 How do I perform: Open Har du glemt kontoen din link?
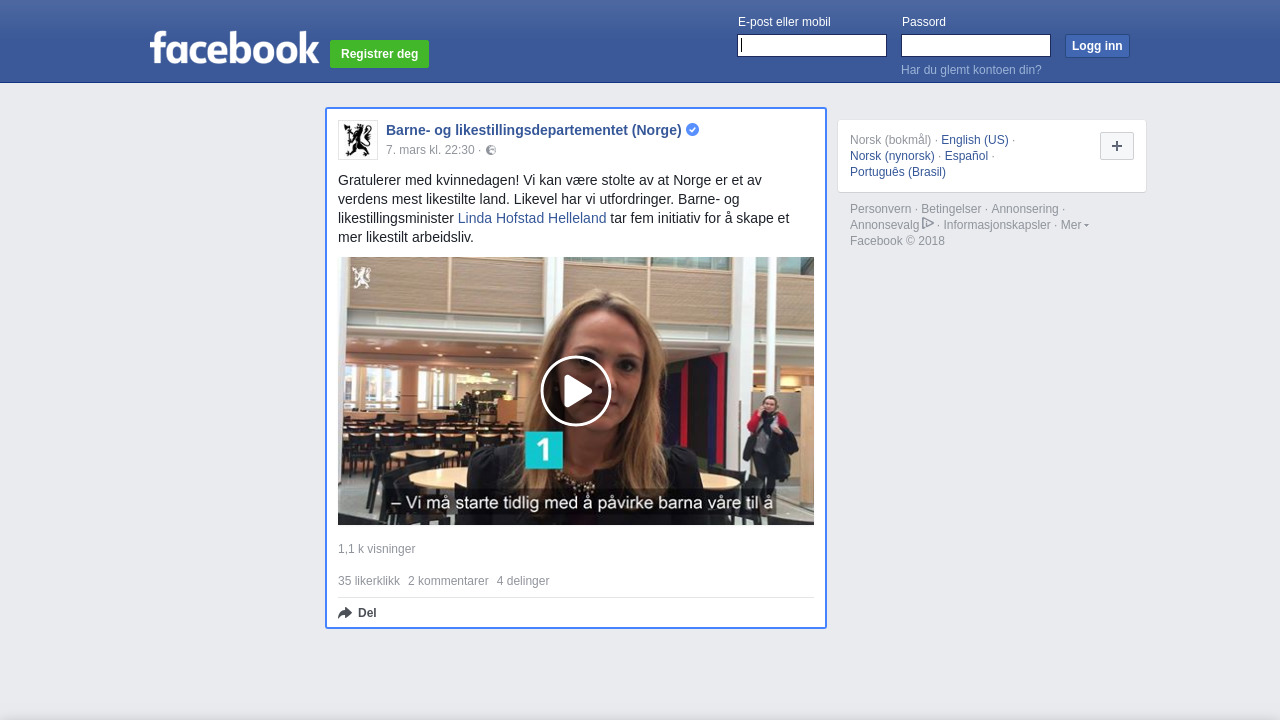[971, 70]
